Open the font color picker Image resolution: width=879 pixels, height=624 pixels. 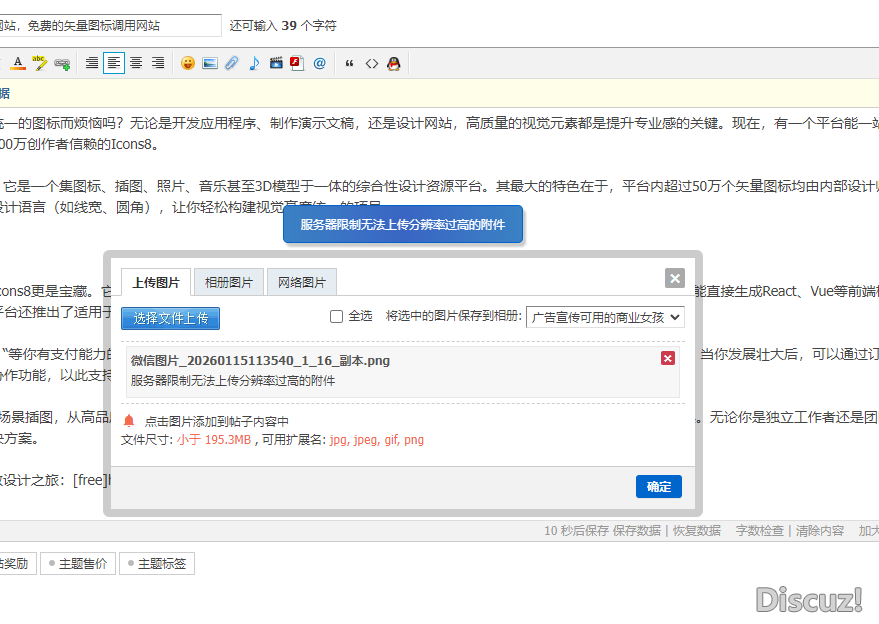click(x=17, y=62)
